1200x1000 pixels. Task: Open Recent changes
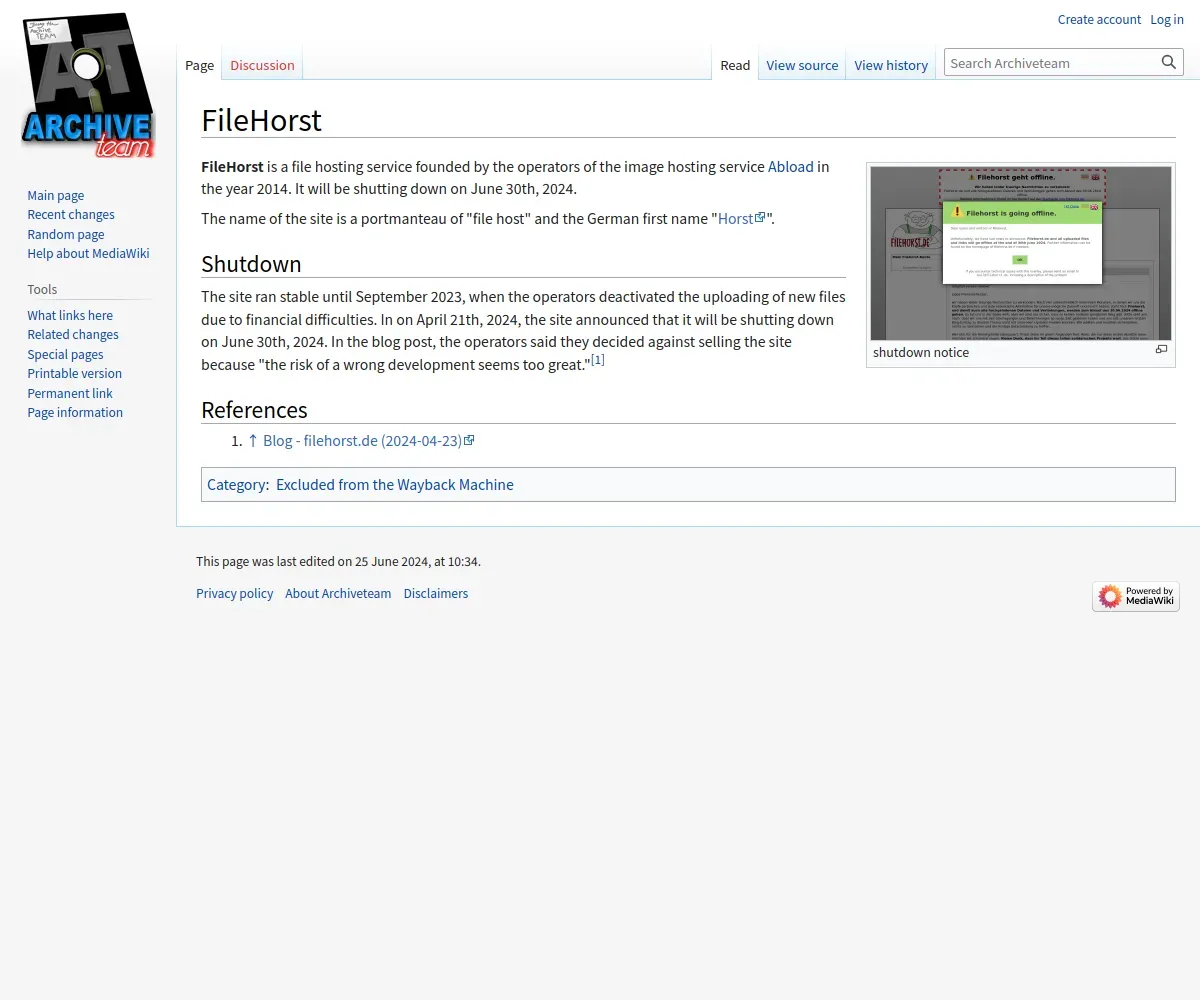click(x=71, y=215)
